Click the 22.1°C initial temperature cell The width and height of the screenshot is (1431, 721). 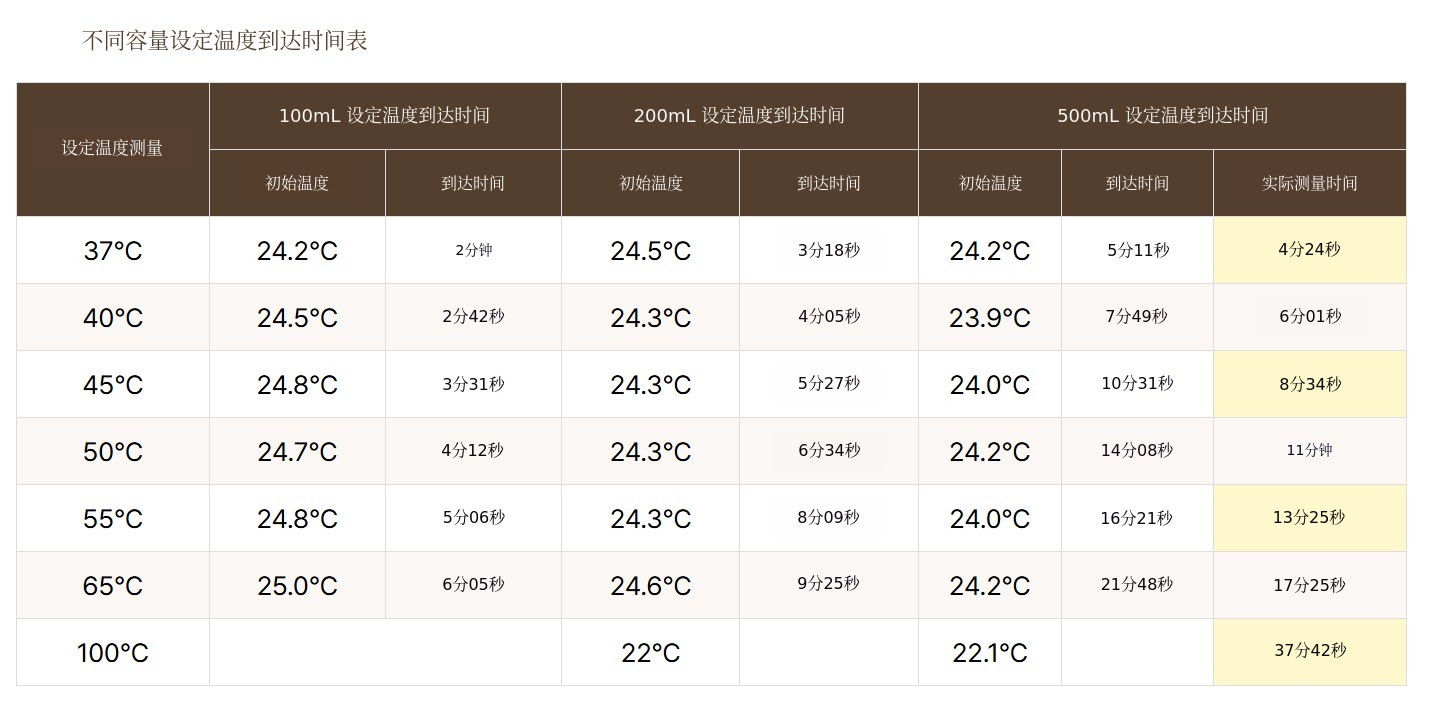point(989,653)
